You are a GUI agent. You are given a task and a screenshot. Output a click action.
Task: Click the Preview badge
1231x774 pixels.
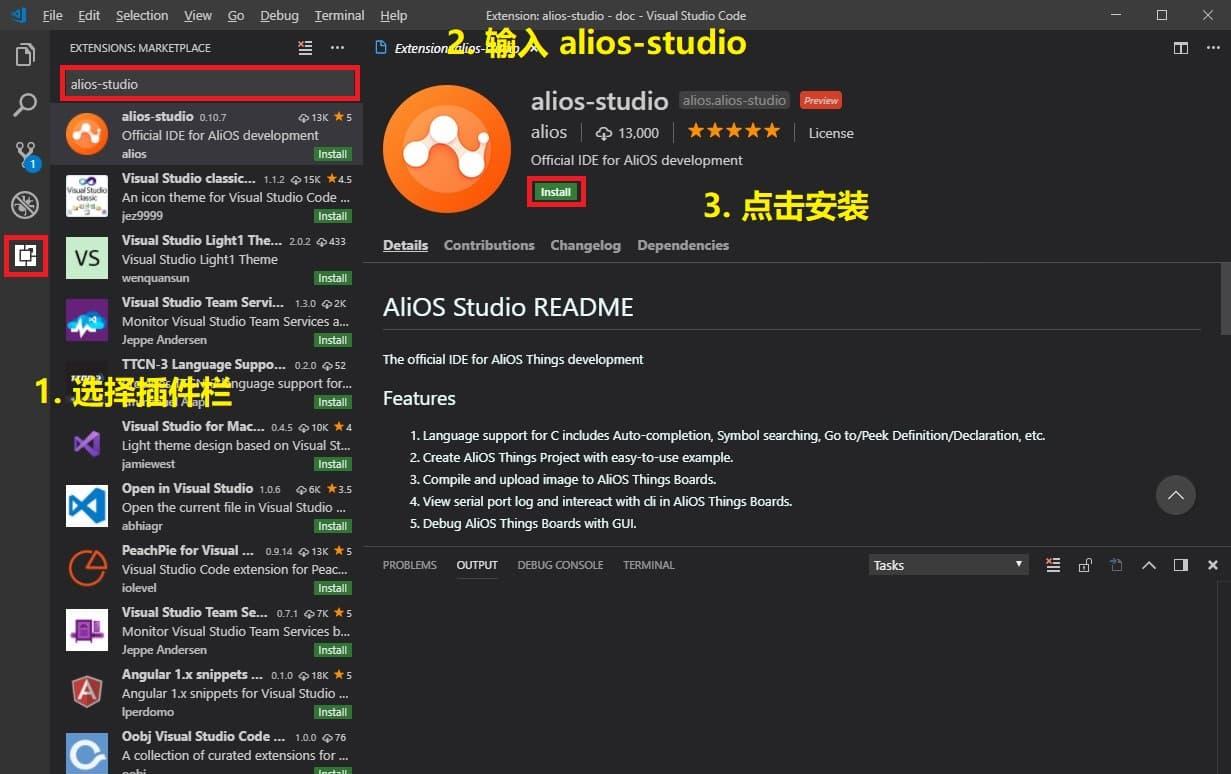[821, 100]
